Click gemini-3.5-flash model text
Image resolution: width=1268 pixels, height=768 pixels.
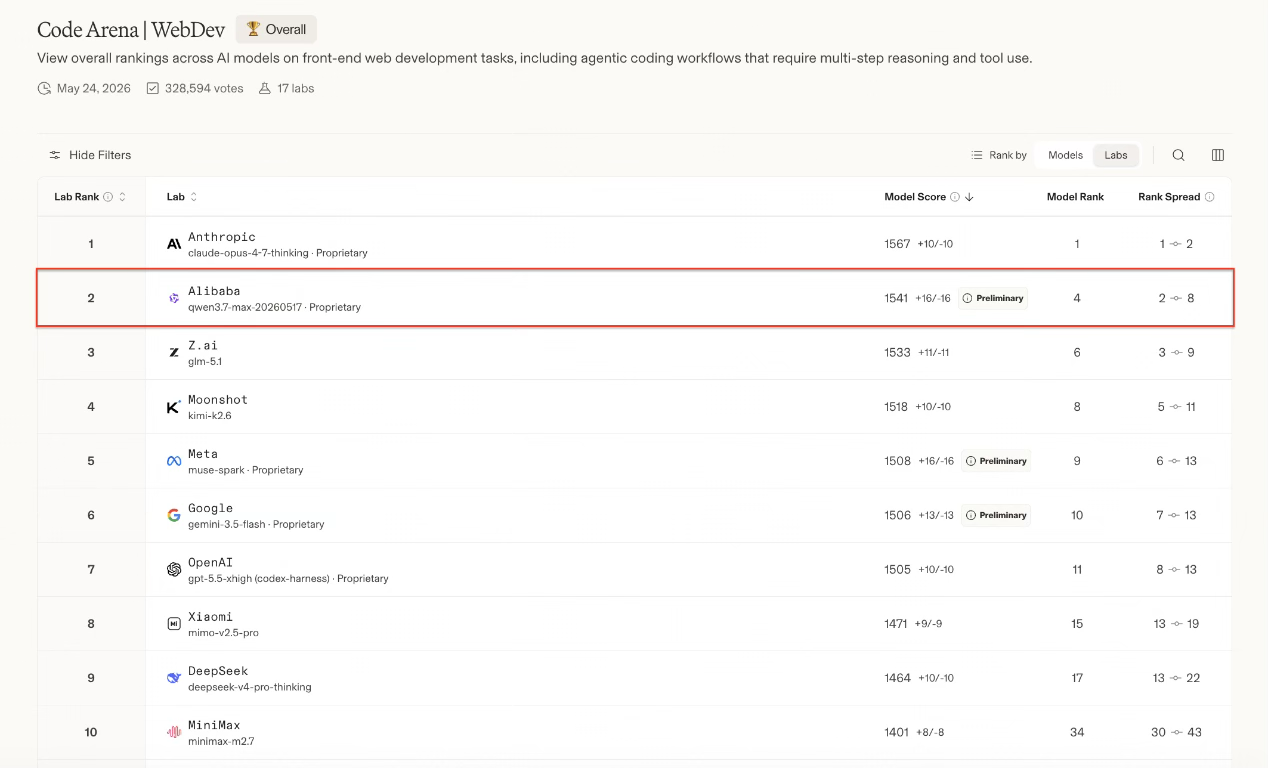point(227,524)
